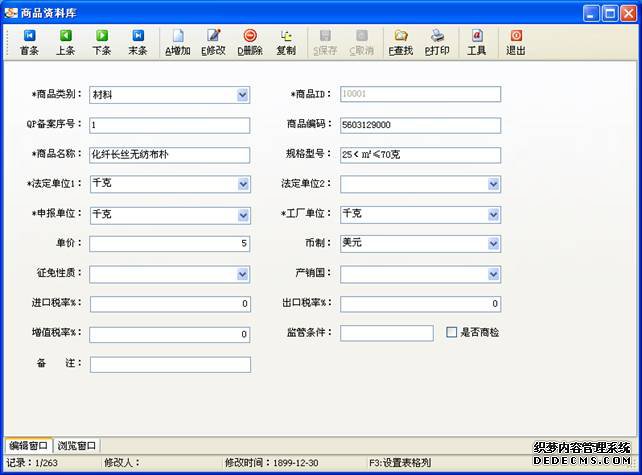Viewport: 642px width, 475px height.
Task: Expand the 产销国 country dropdown
Action: point(493,273)
